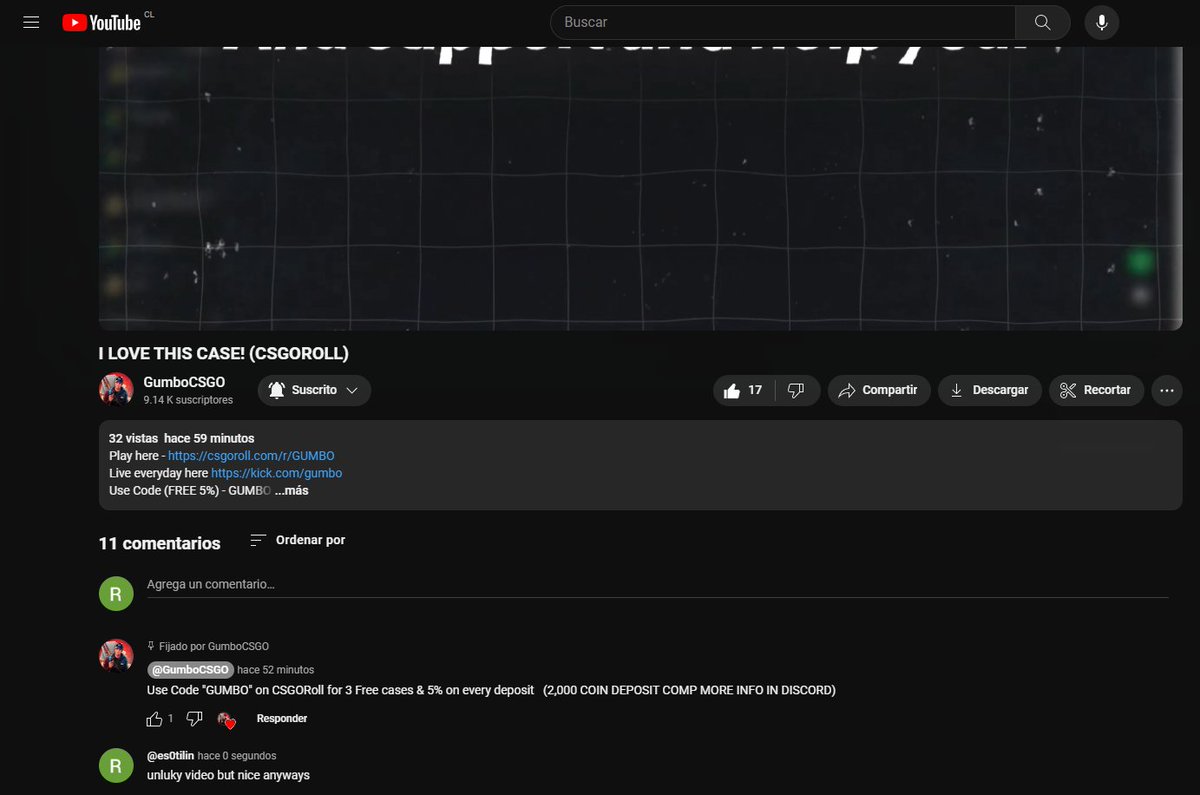
Task: Share the video via Compartir
Action: pos(878,390)
